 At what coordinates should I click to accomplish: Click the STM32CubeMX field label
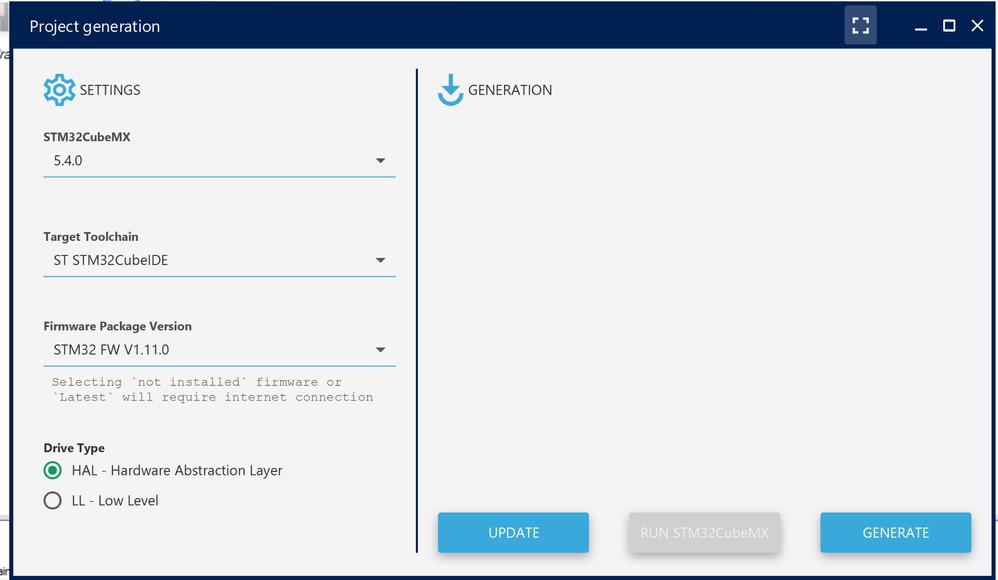coord(87,137)
